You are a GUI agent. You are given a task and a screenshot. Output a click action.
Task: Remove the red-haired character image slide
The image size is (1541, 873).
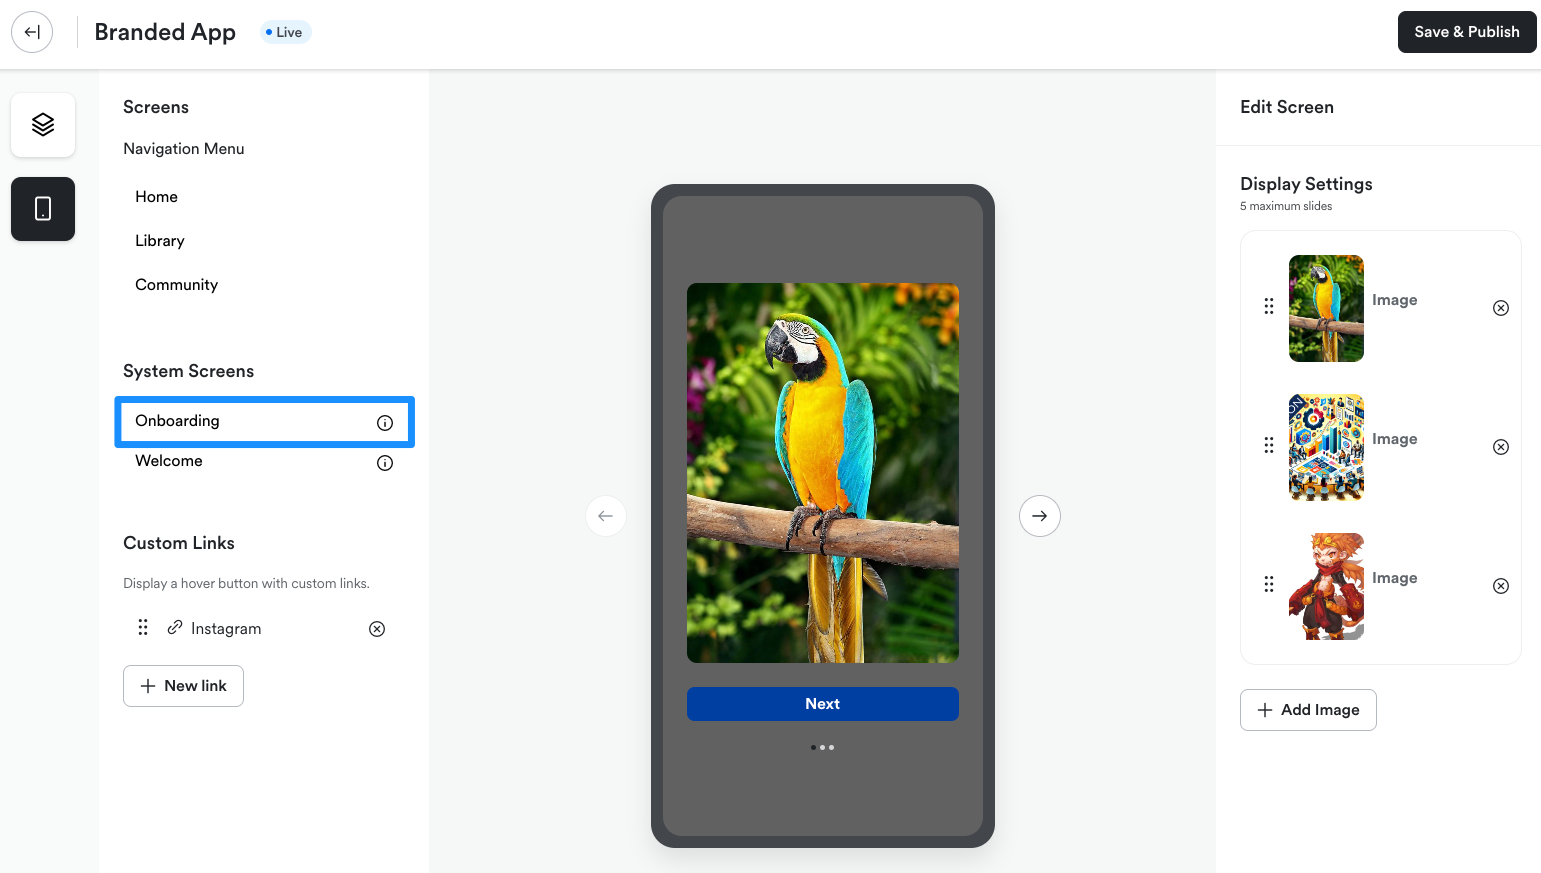pyautogui.click(x=1501, y=586)
